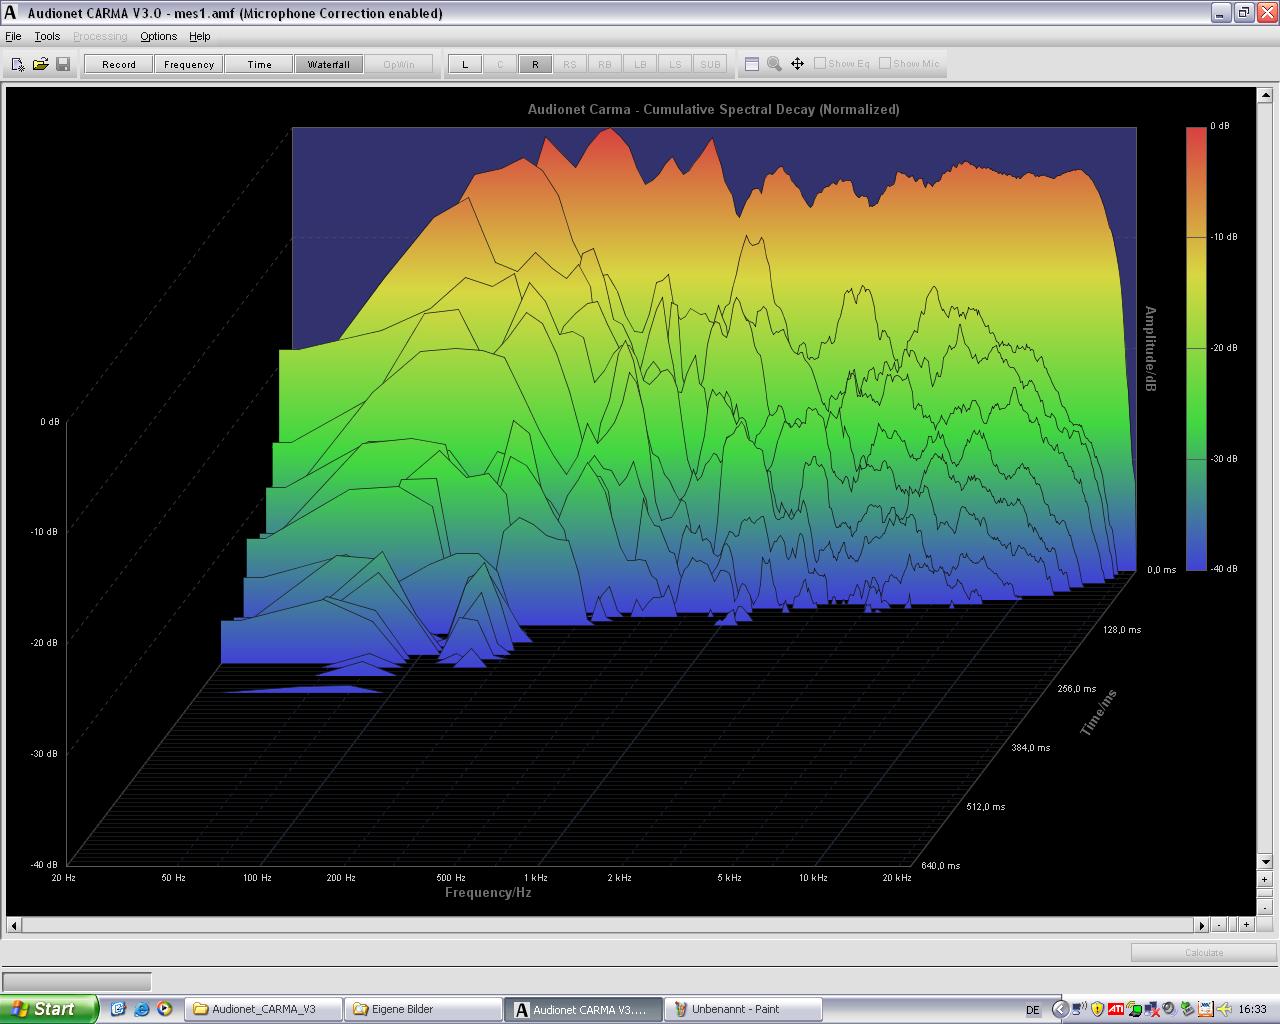Click the amplitude color scale bar
Image resolution: width=1280 pixels, height=1024 pixels.
click(x=1196, y=347)
